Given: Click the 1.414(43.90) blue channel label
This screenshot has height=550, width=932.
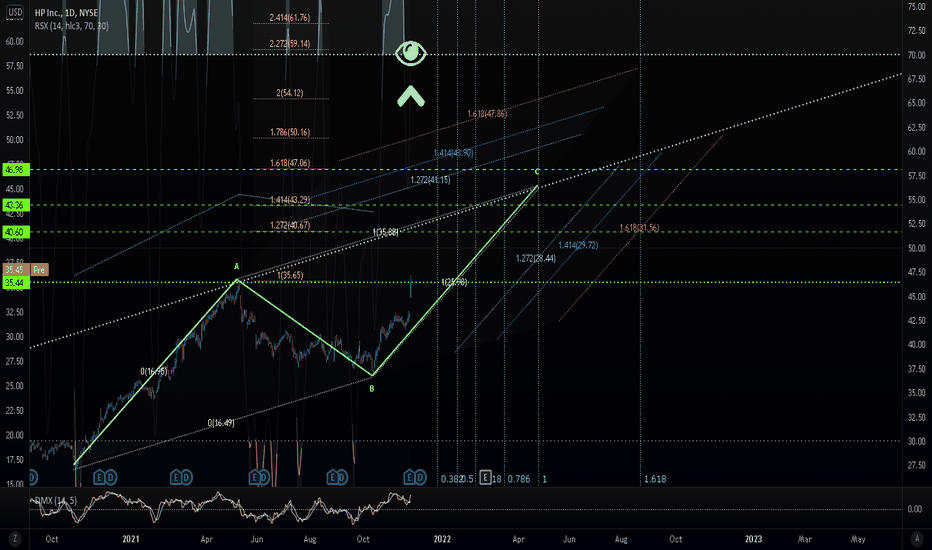Looking at the screenshot, I should (454, 153).
